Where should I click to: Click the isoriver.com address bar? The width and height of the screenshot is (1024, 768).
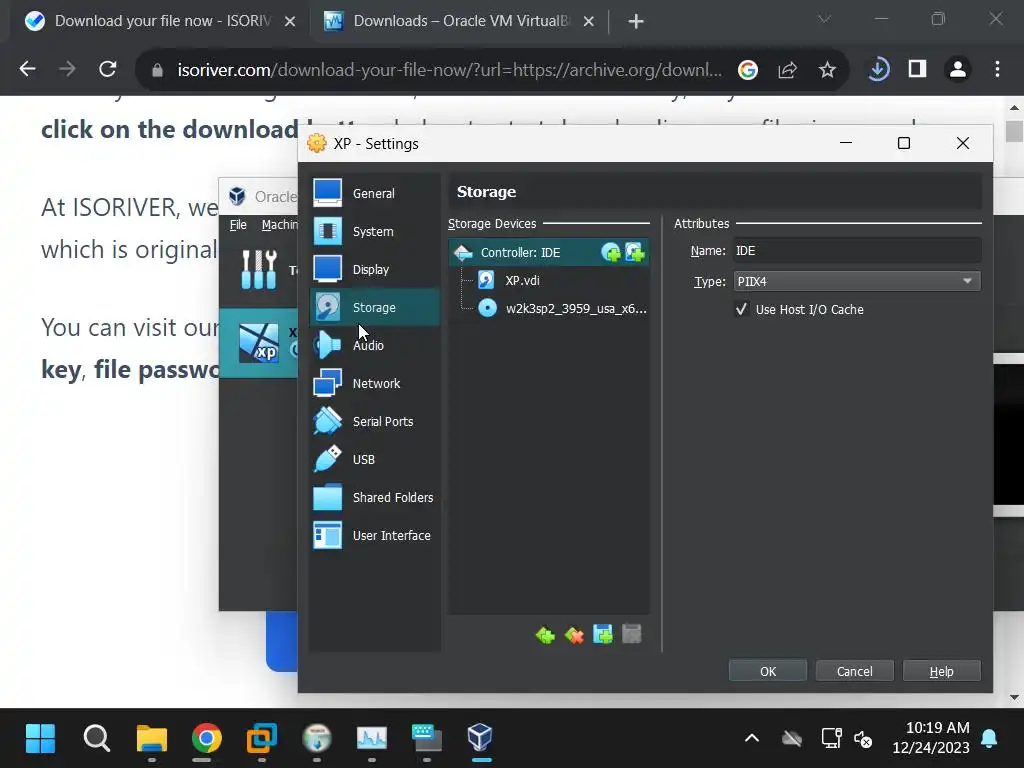[x=449, y=69]
